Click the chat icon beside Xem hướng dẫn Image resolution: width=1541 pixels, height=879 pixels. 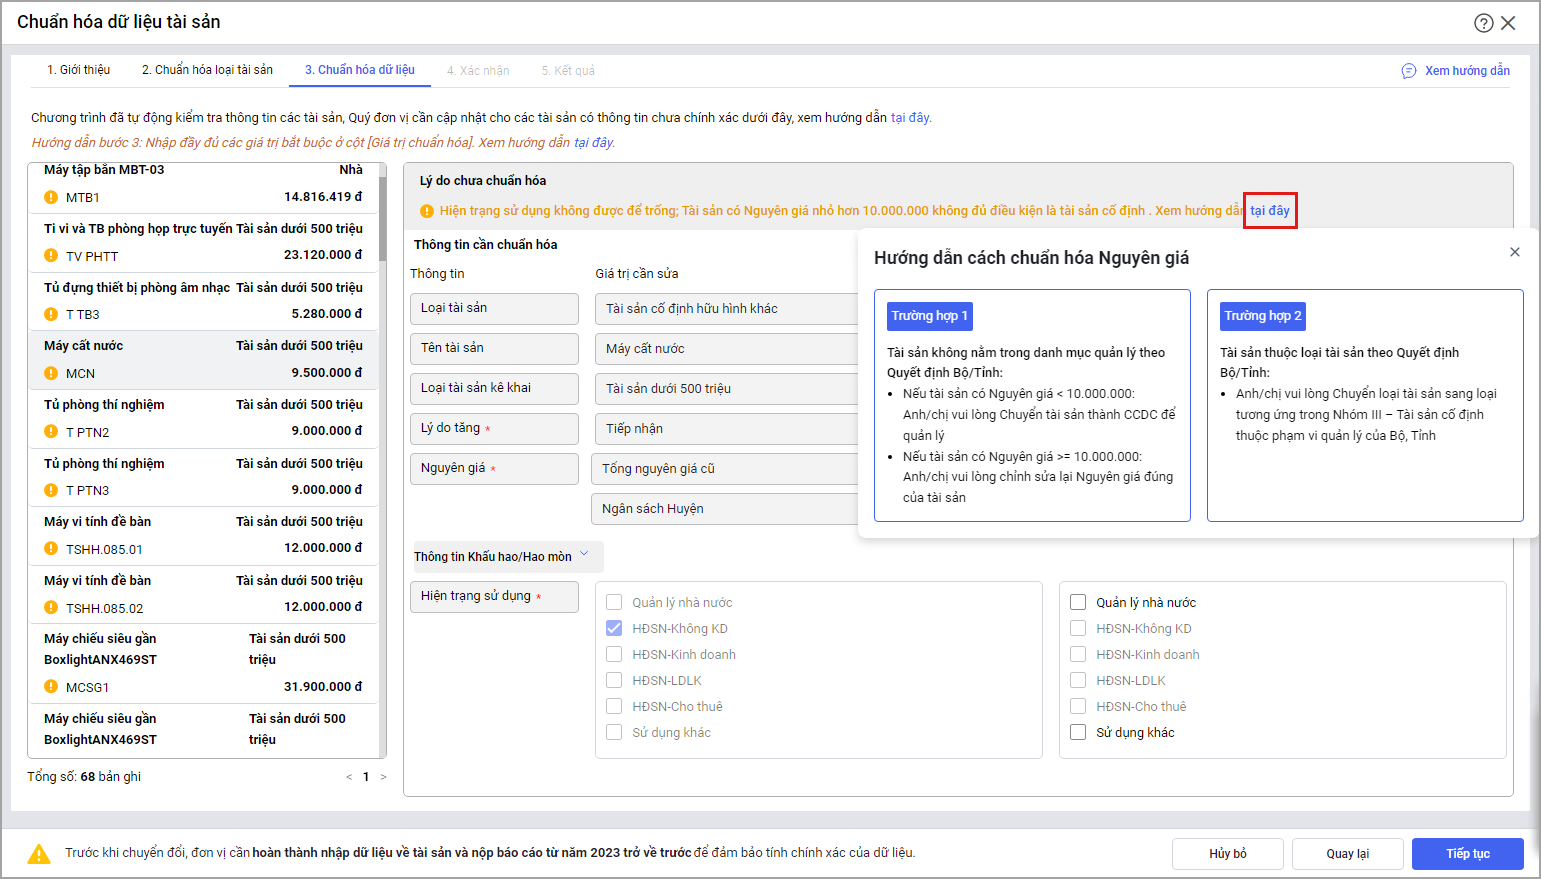(x=1409, y=71)
